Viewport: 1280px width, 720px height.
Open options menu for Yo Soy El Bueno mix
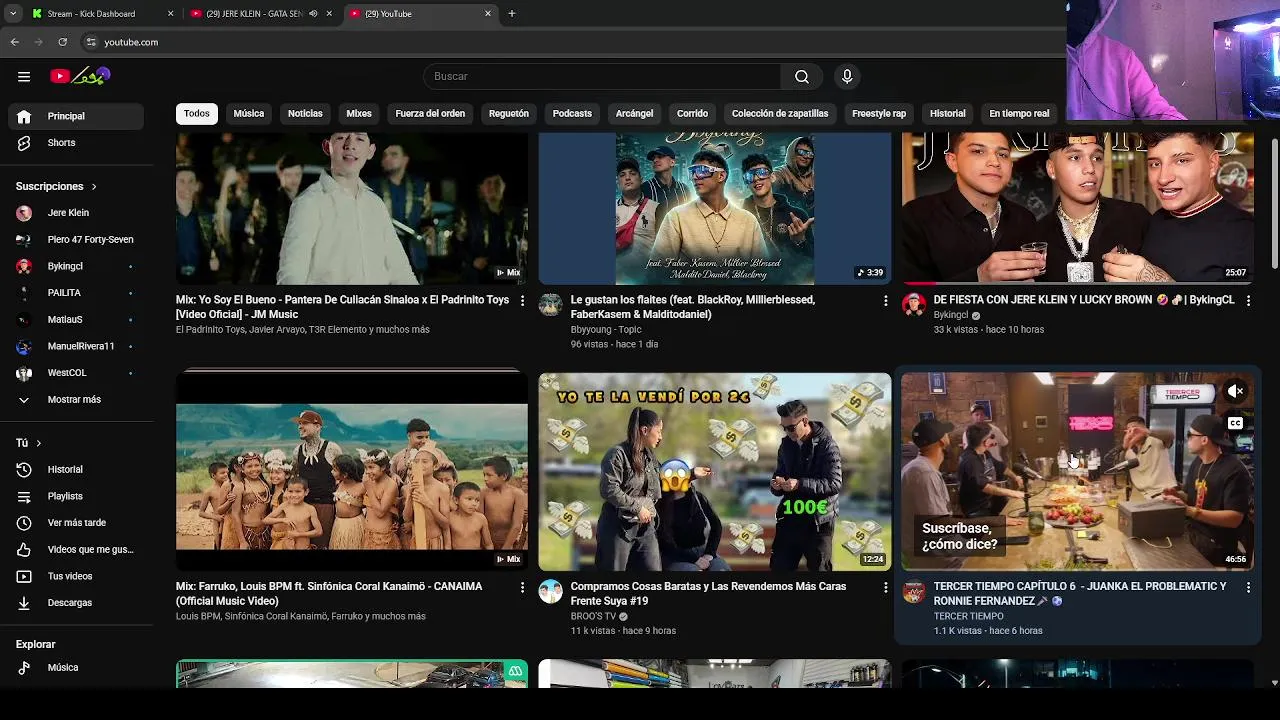point(522,301)
